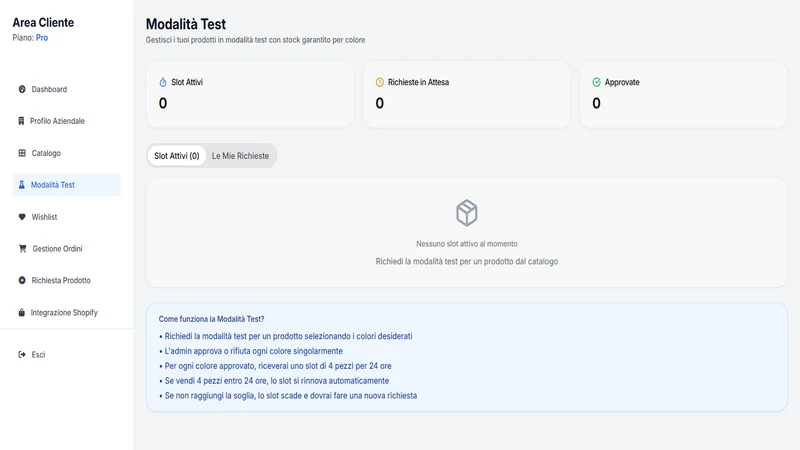Click the Area Cliente title
The height and width of the screenshot is (450, 800).
point(43,22)
